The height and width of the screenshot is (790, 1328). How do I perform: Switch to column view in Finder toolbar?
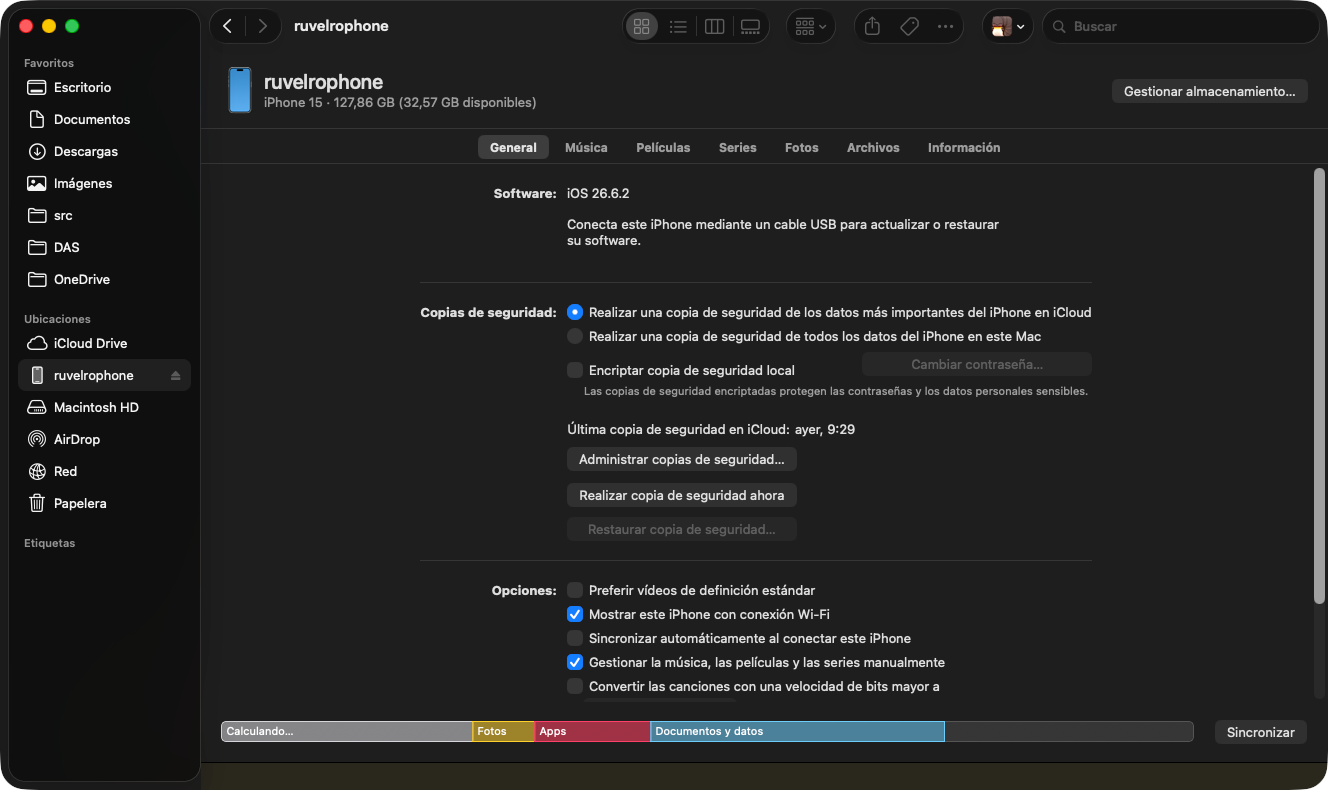point(714,27)
